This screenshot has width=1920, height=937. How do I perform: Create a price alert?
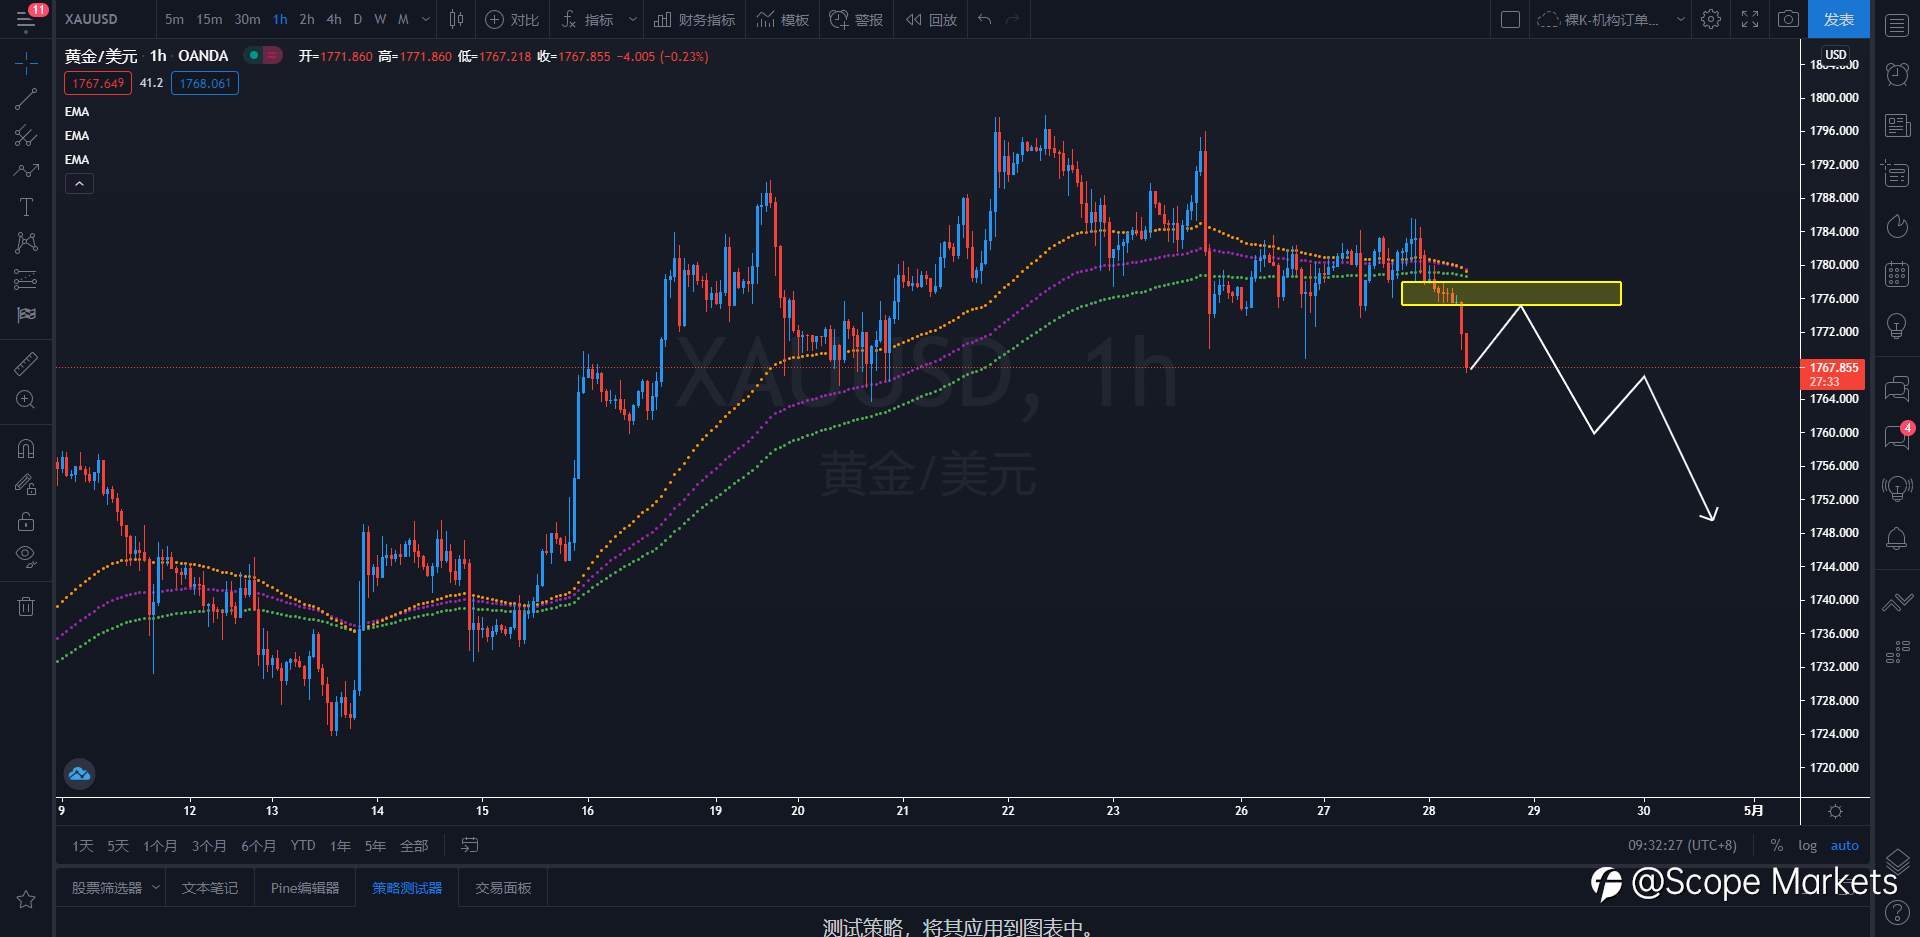coord(856,19)
